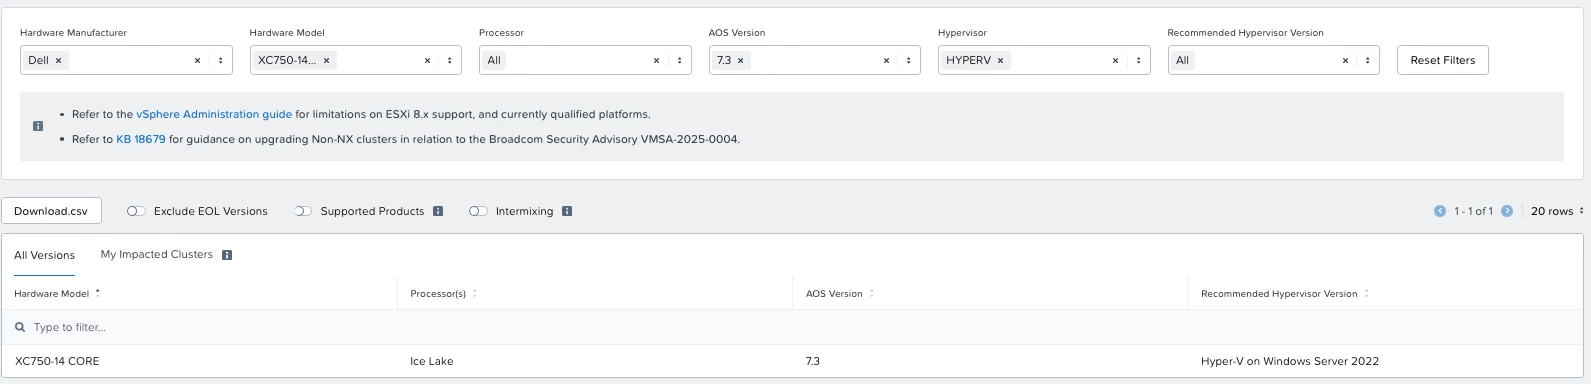Image resolution: width=1591 pixels, height=384 pixels.
Task: Click info icon beside Intermixing
Action: point(567,211)
